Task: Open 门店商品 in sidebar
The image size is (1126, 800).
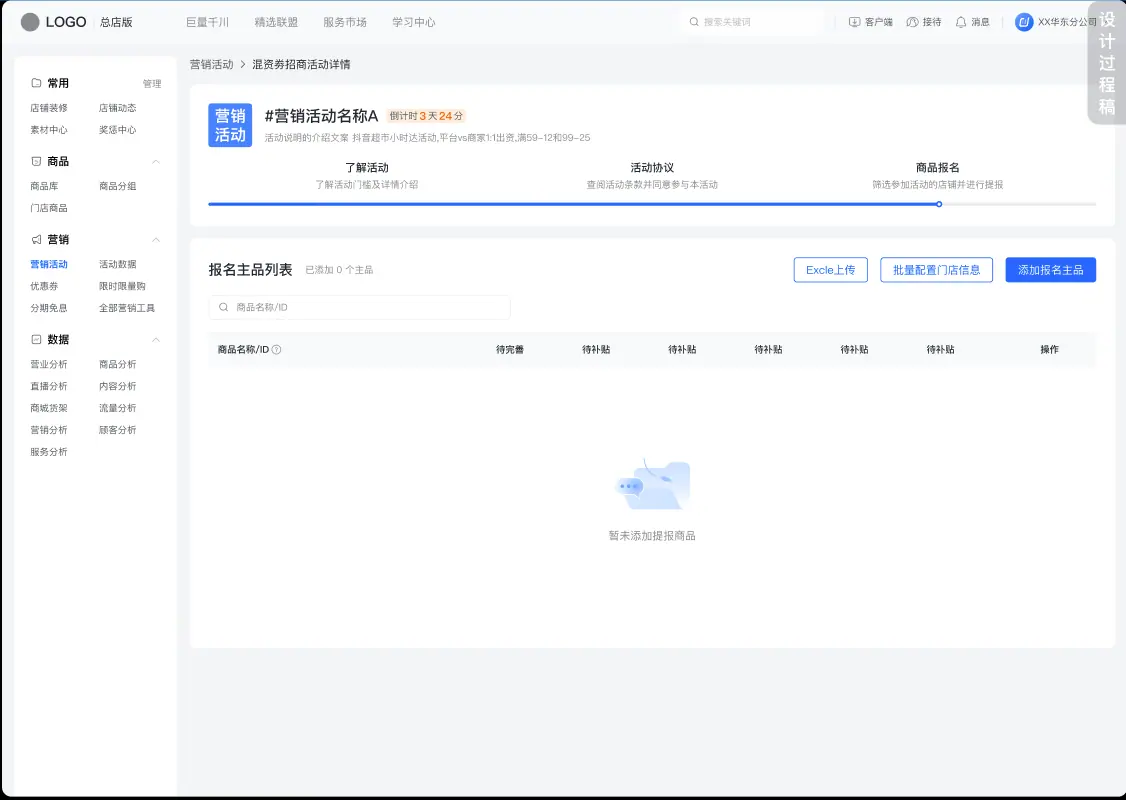Action: pyautogui.click(x=49, y=208)
